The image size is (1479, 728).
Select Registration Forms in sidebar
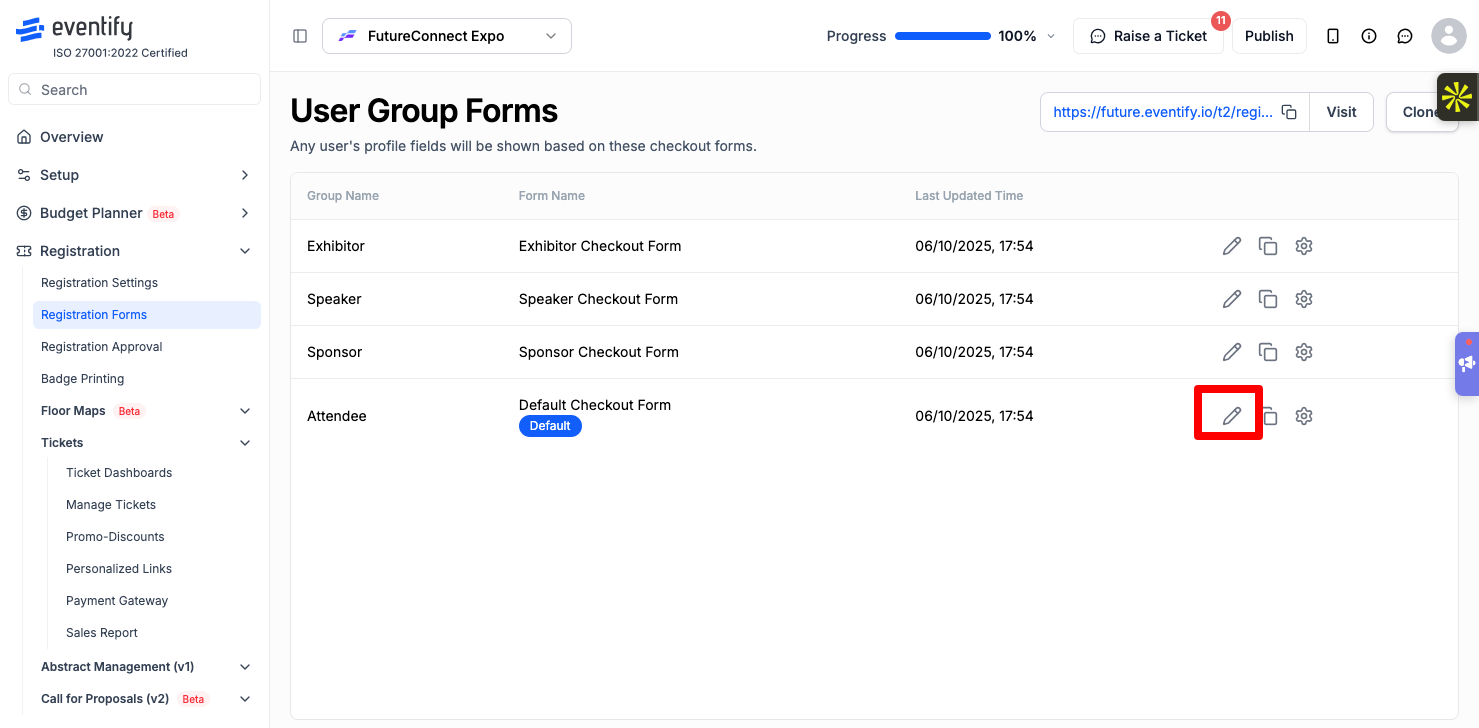(x=147, y=315)
